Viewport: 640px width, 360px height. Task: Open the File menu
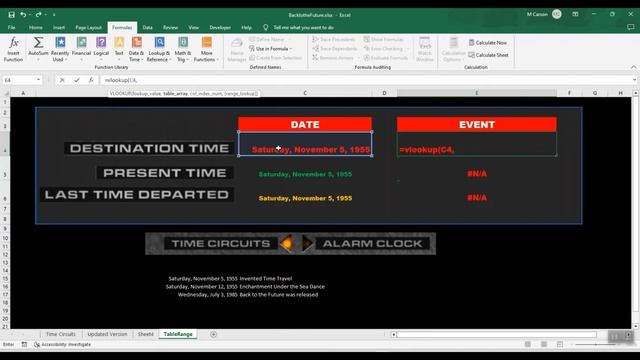pyautogui.click(x=11, y=27)
